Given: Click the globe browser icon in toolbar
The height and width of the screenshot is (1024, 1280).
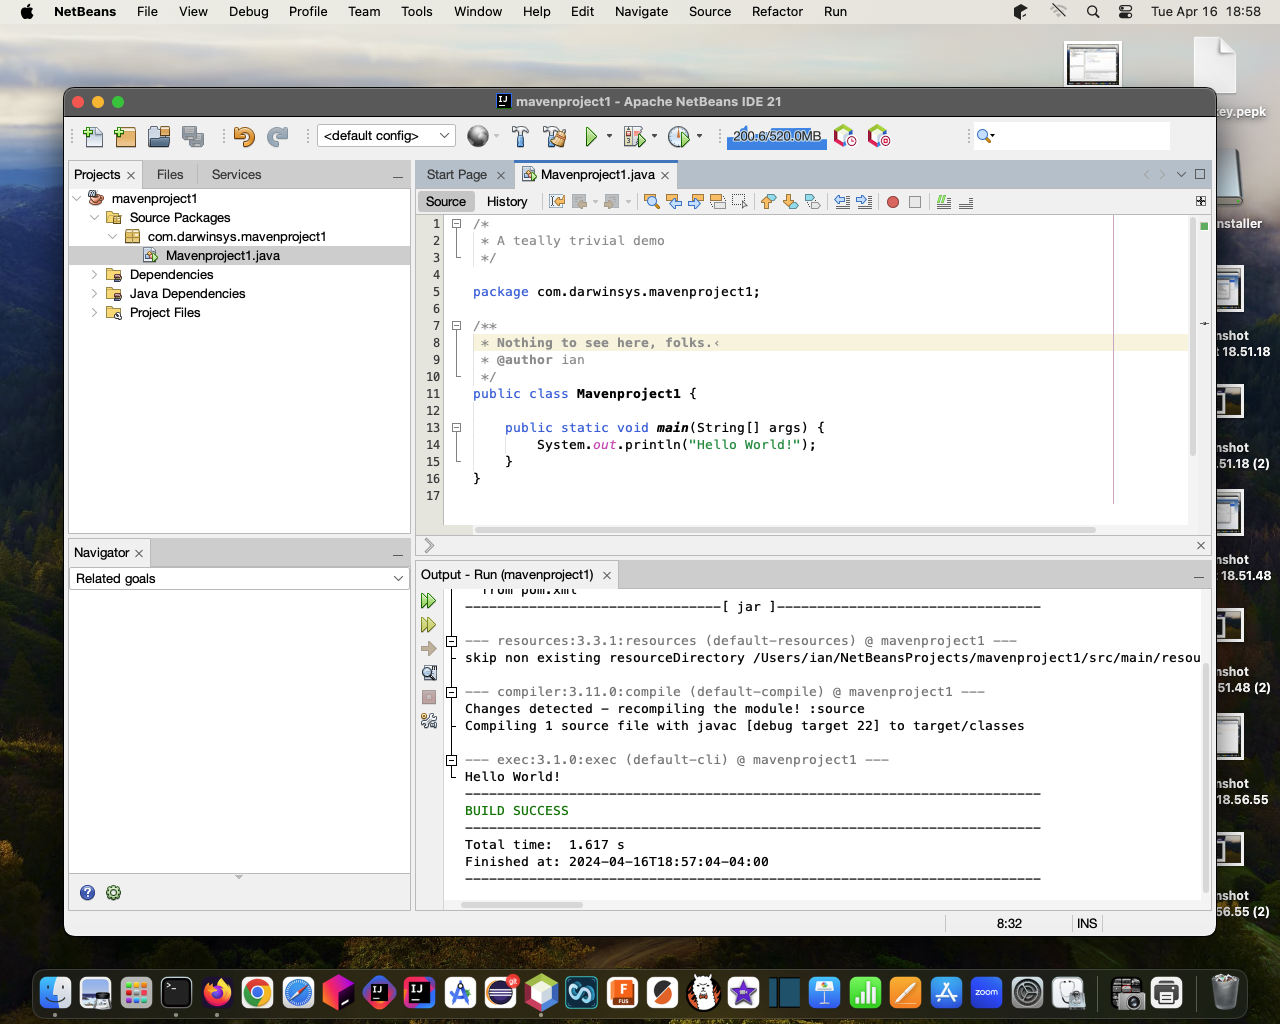Looking at the screenshot, I should tap(478, 136).
